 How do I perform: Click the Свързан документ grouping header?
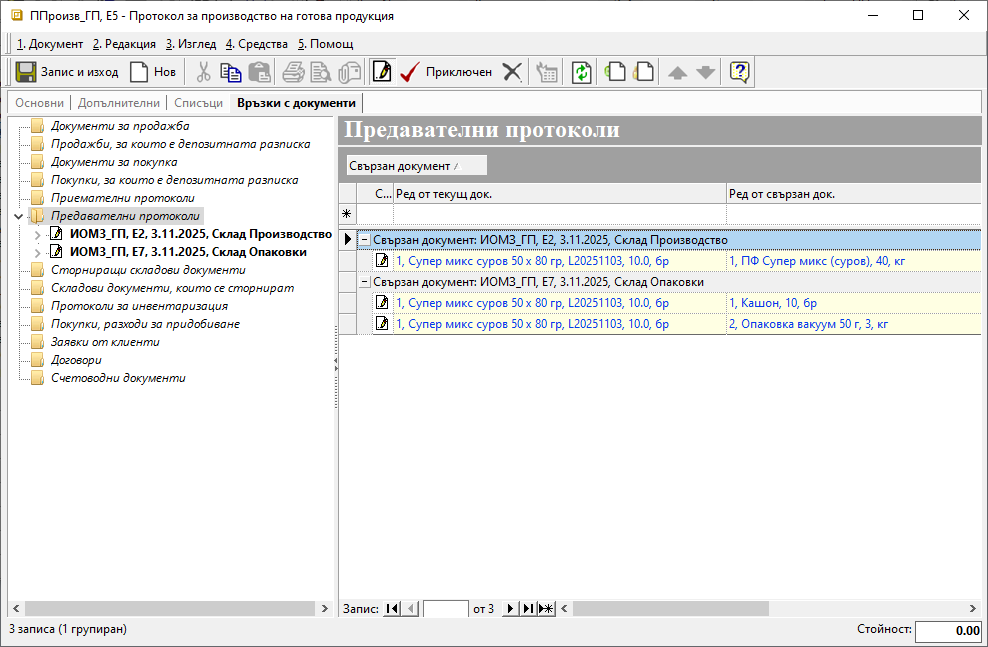[x=416, y=165]
